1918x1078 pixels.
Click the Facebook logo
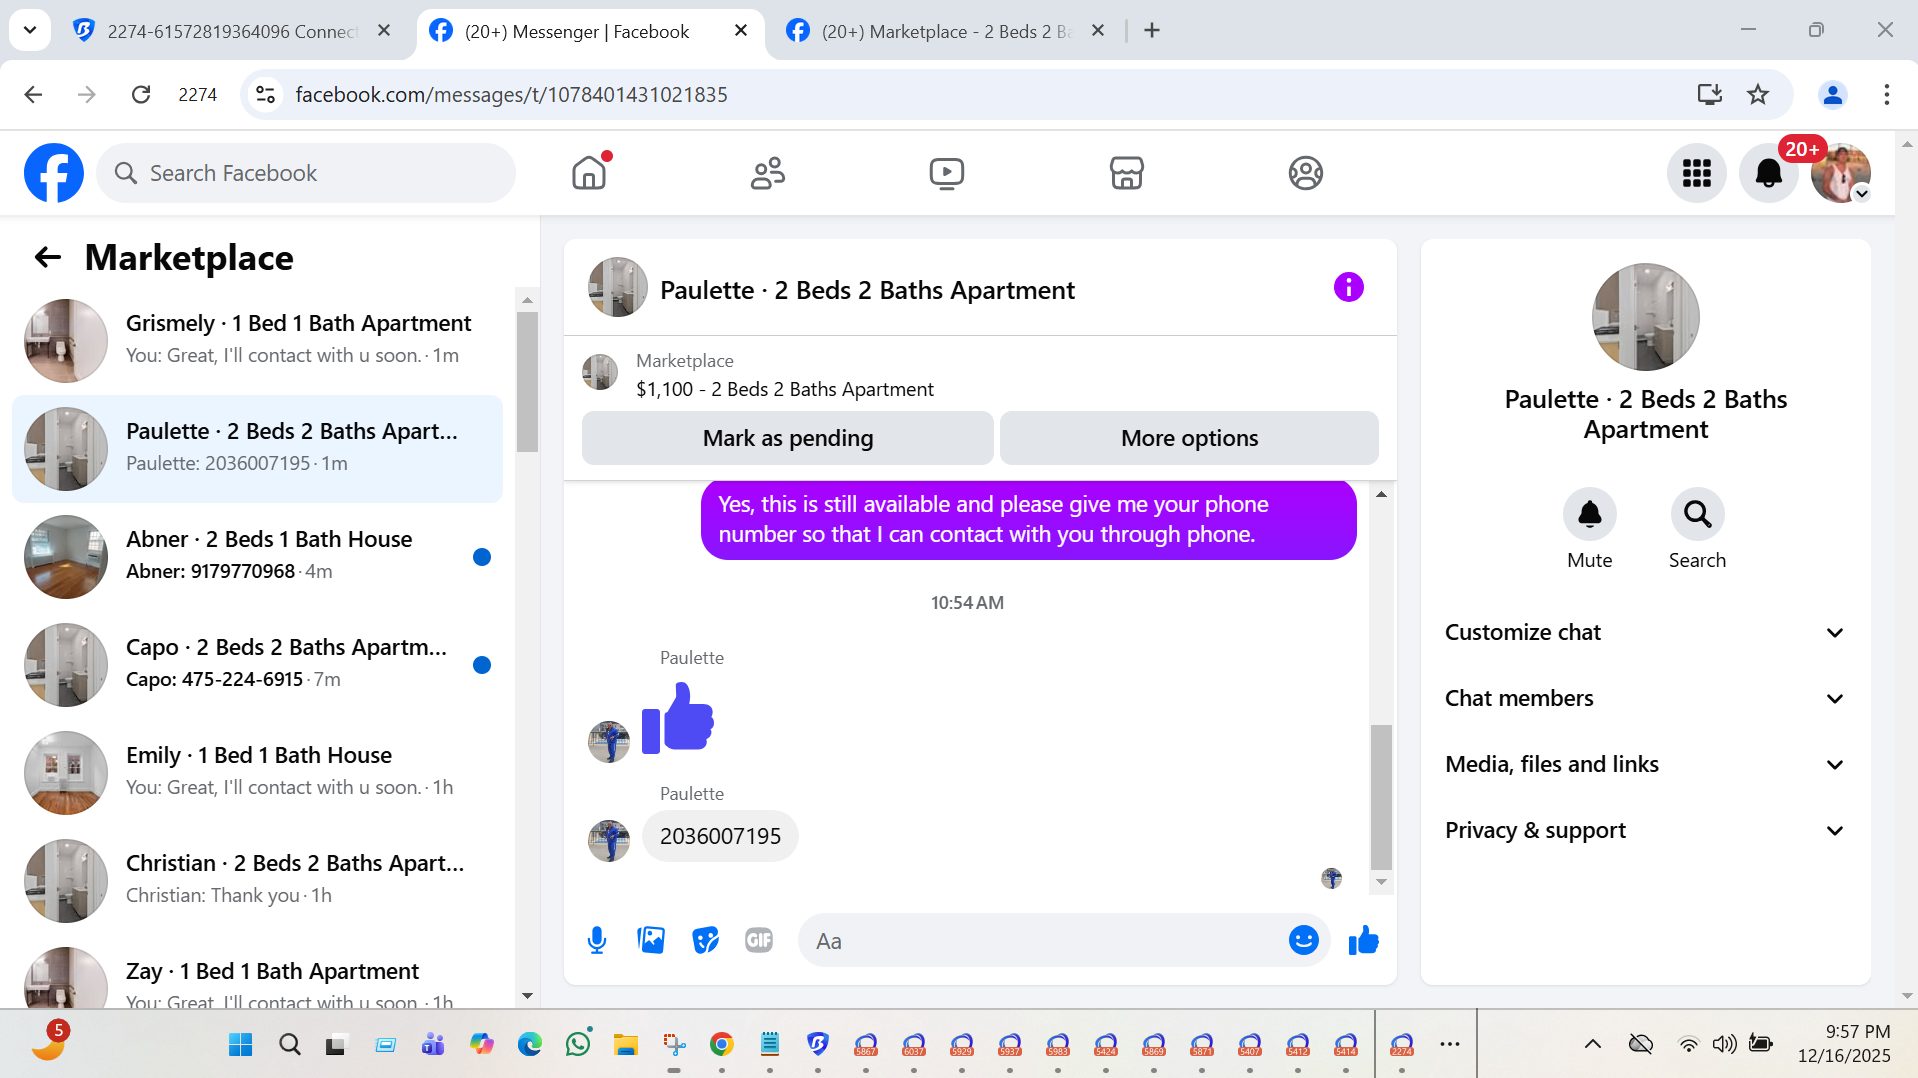click(x=54, y=173)
